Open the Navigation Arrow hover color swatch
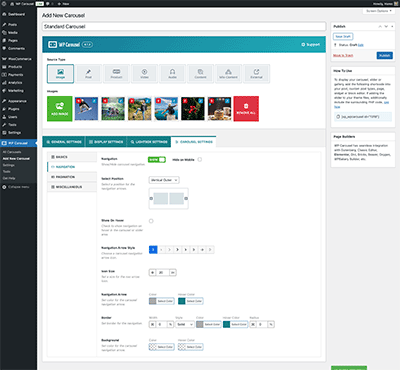400x370 pixels. click(x=182, y=301)
